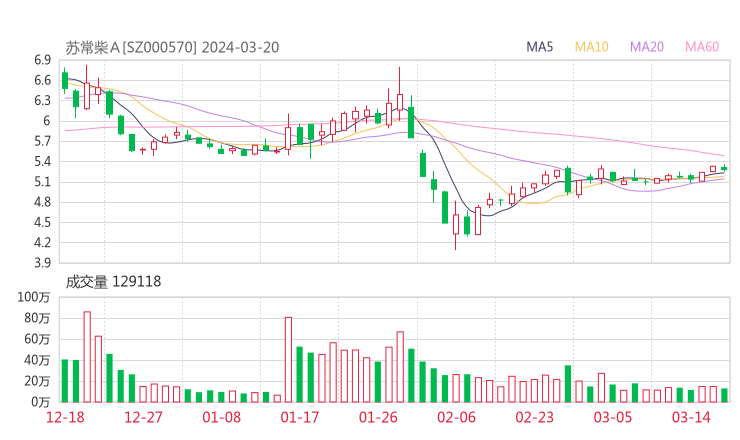Click the 01-17 date axis label
The image size is (740, 440).
(x=300, y=417)
